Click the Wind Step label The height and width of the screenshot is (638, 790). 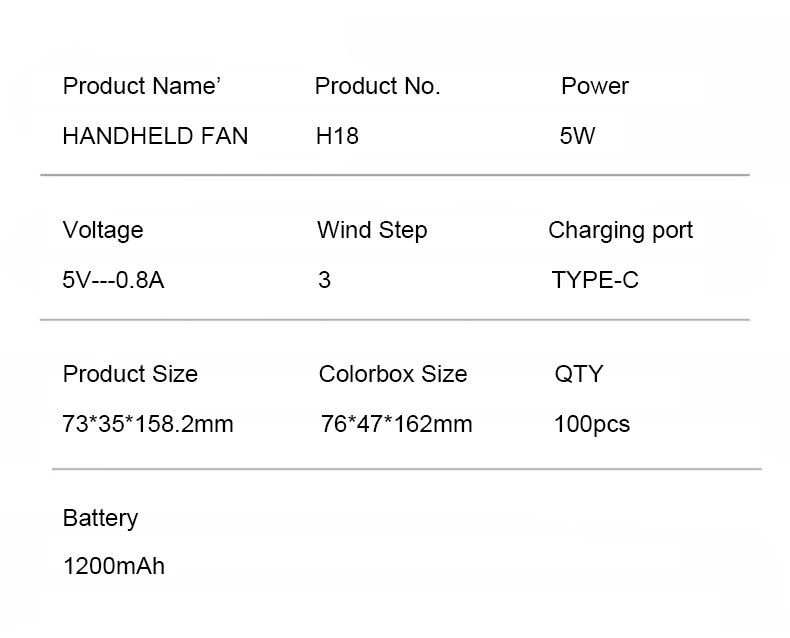click(372, 230)
